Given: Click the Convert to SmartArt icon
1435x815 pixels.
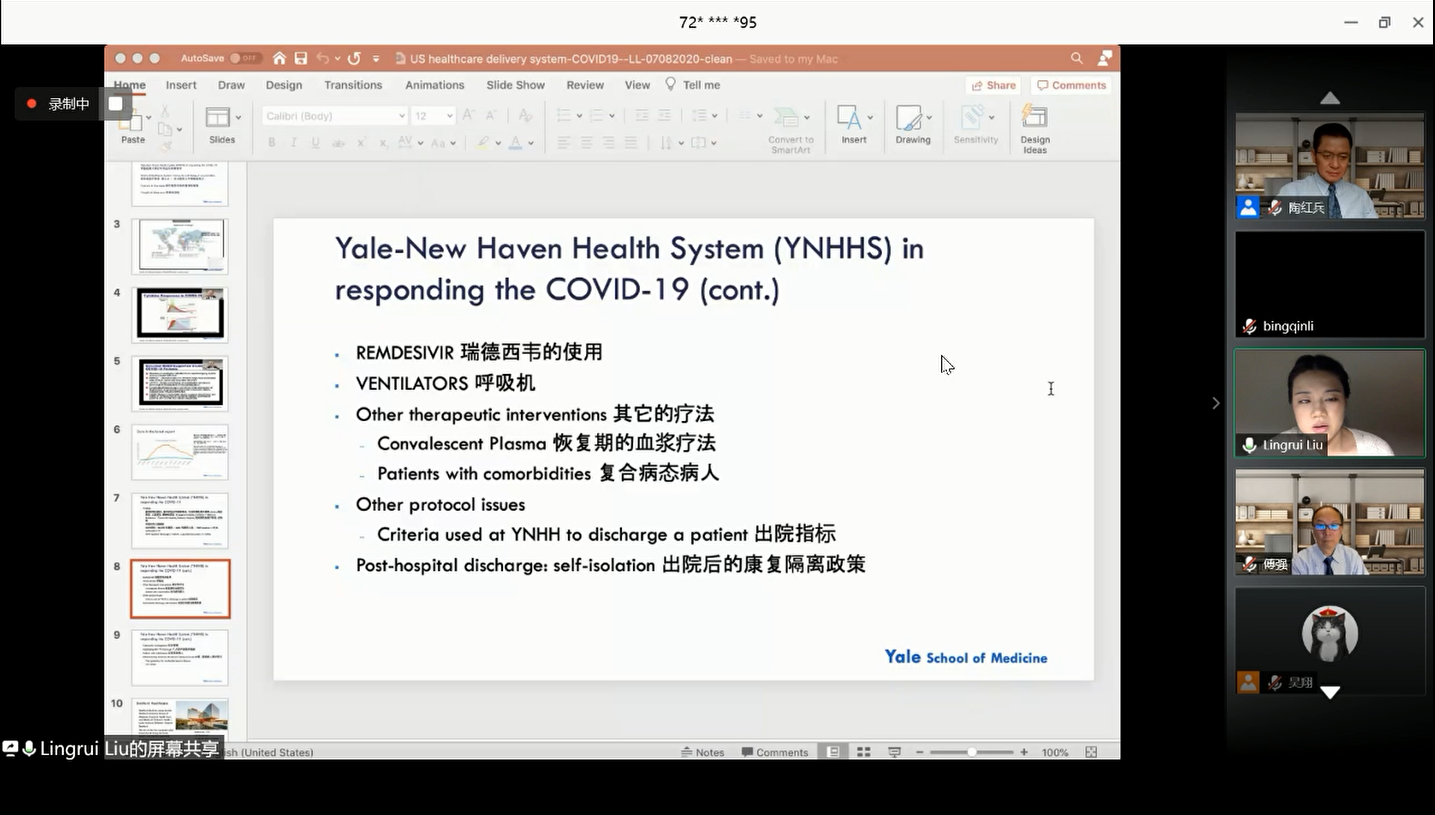Looking at the screenshot, I should coord(790,119).
